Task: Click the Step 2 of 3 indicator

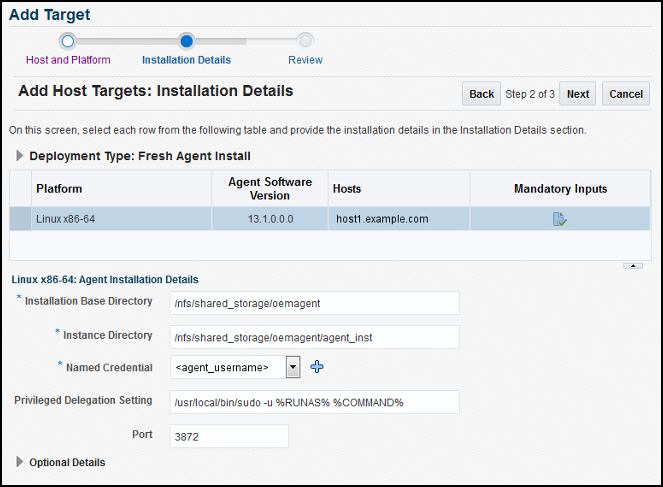Action: pyautogui.click(x=530, y=94)
